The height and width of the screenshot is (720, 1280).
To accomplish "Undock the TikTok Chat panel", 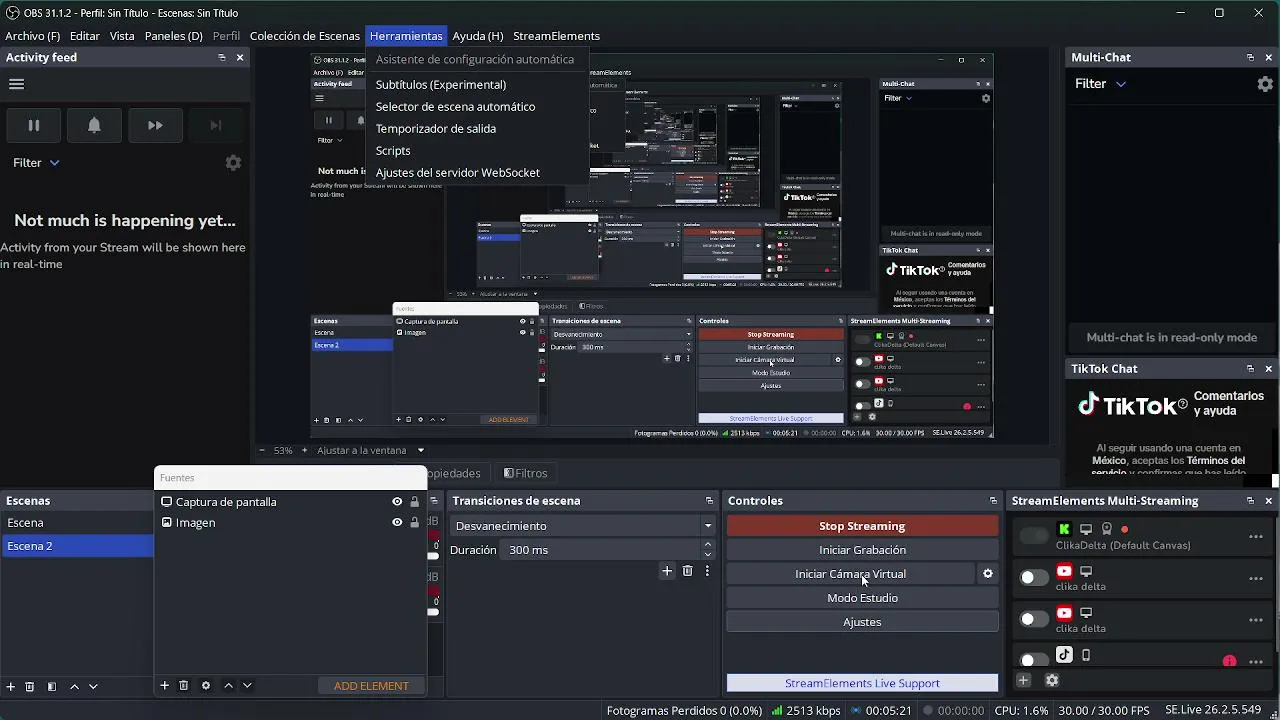I will tap(1250, 369).
